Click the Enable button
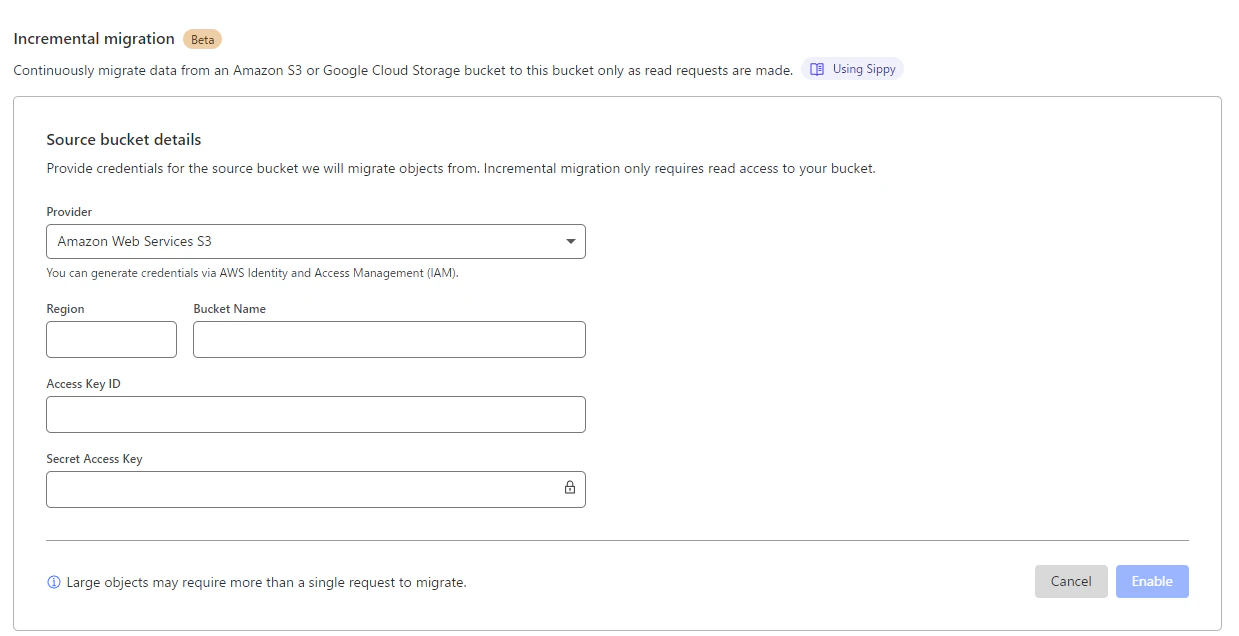Image resolution: width=1239 pixels, height=636 pixels. (1152, 581)
